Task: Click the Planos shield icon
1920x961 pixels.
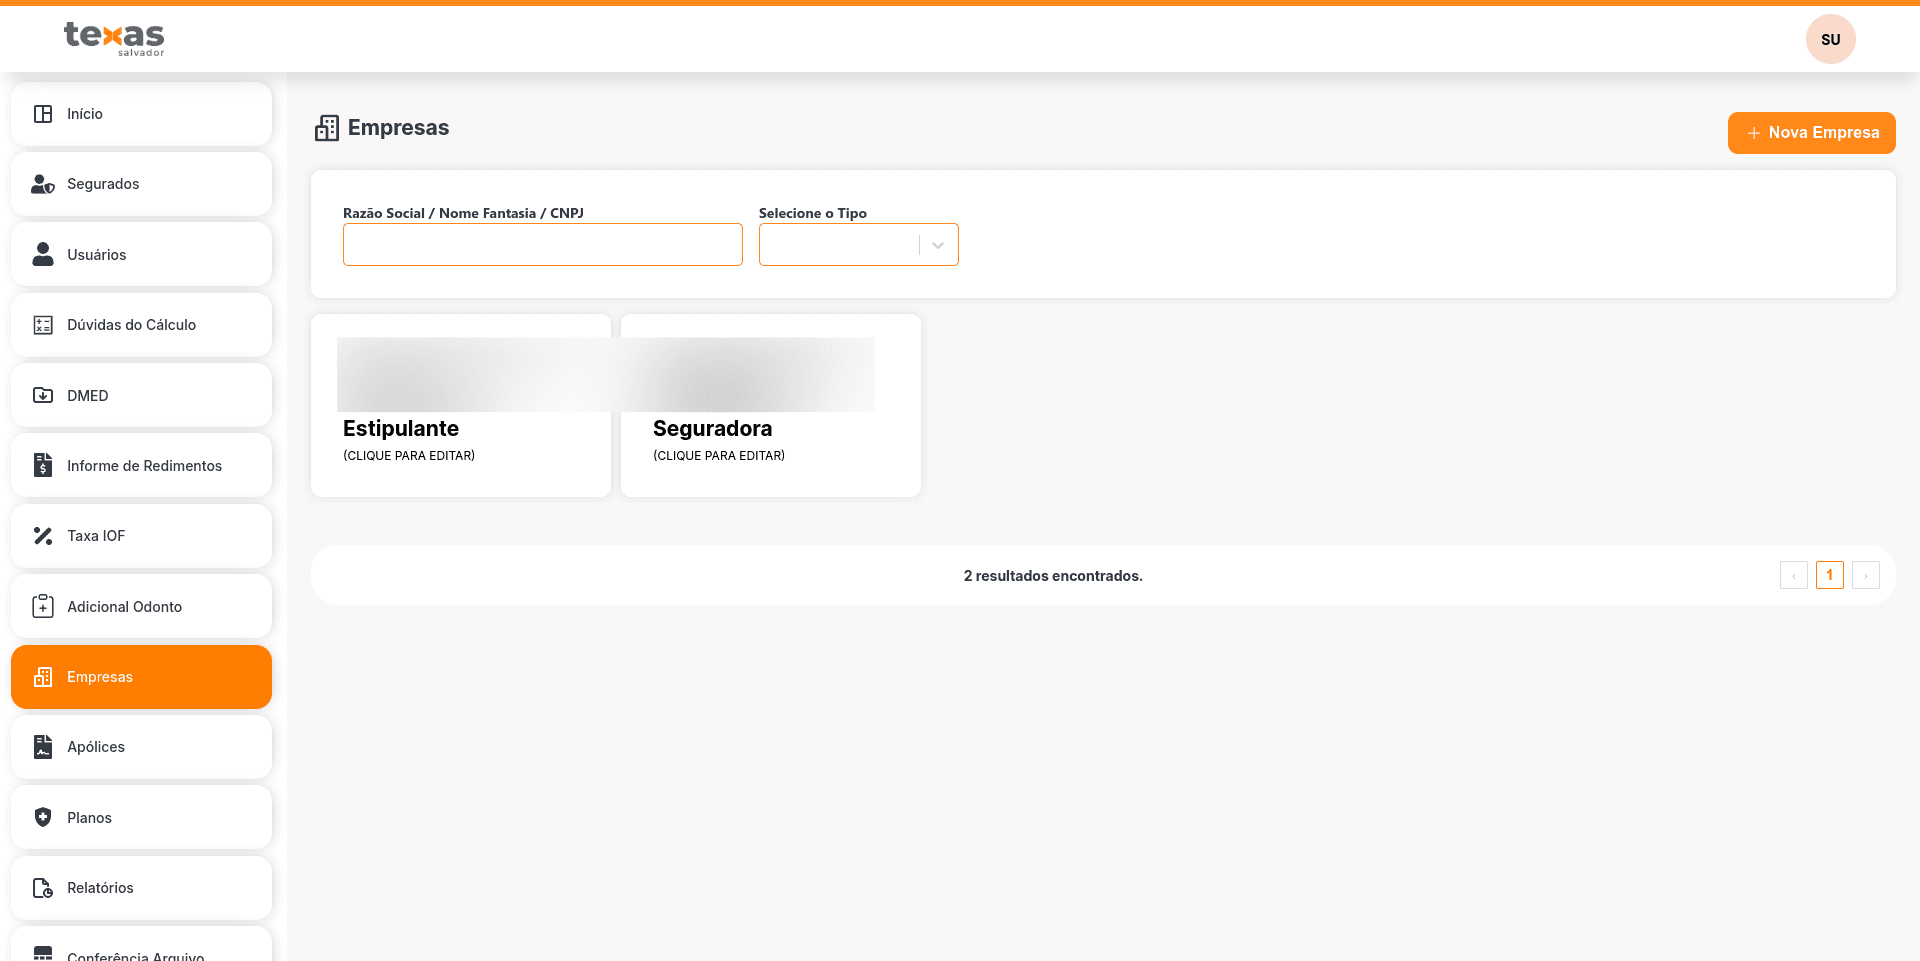Action: coord(43,817)
